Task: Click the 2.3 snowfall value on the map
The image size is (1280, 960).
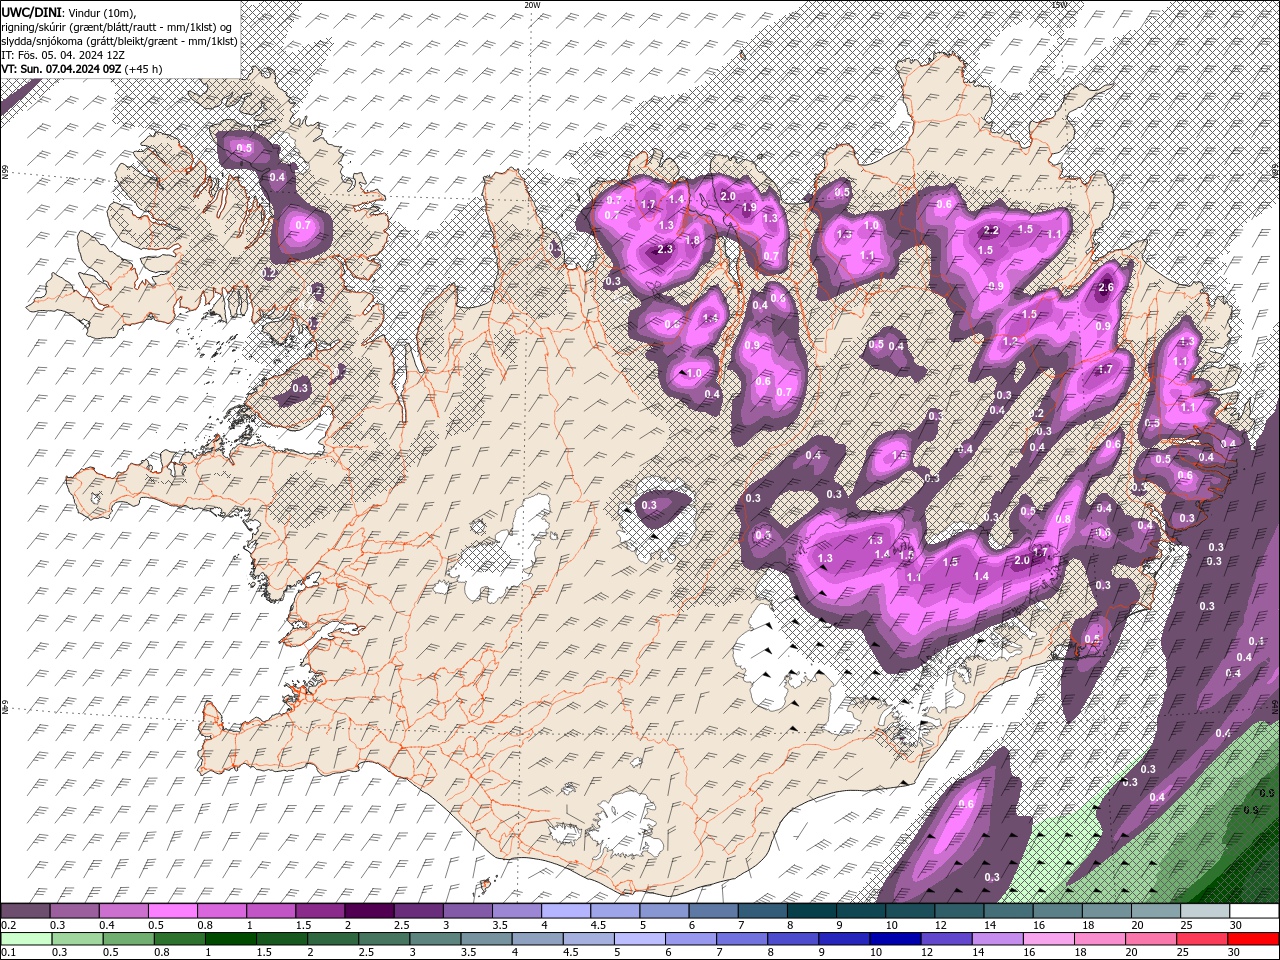Action: [x=665, y=250]
